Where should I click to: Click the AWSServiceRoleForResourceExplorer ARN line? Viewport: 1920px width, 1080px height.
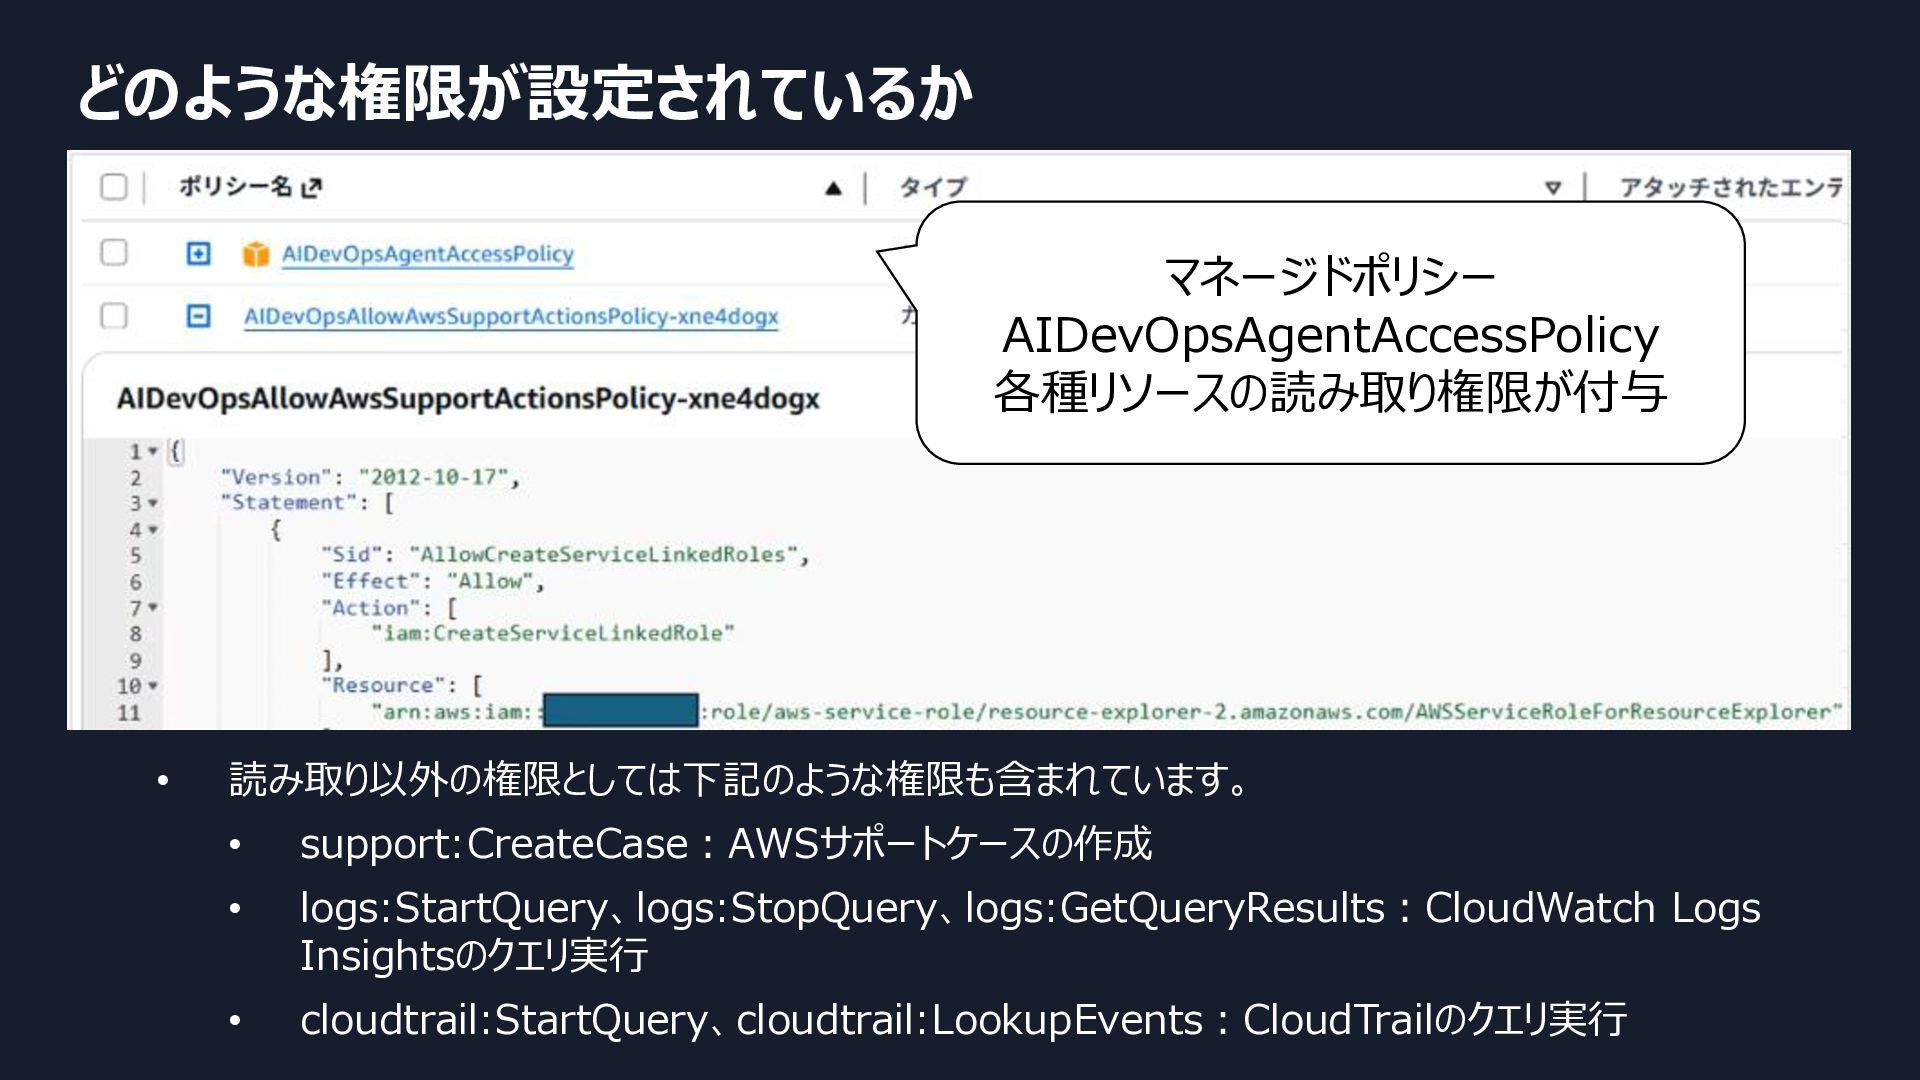pos(1107,712)
